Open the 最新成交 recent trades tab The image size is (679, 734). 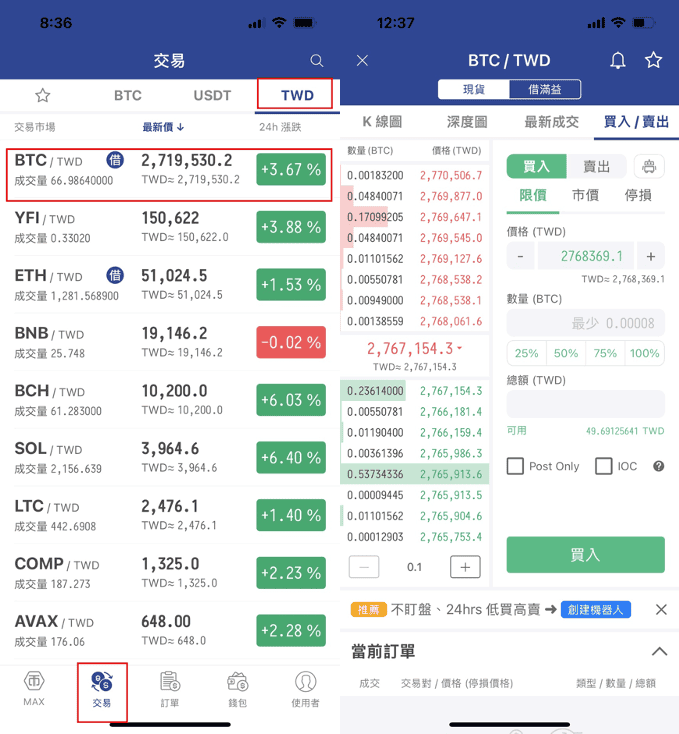(x=552, y=122)
